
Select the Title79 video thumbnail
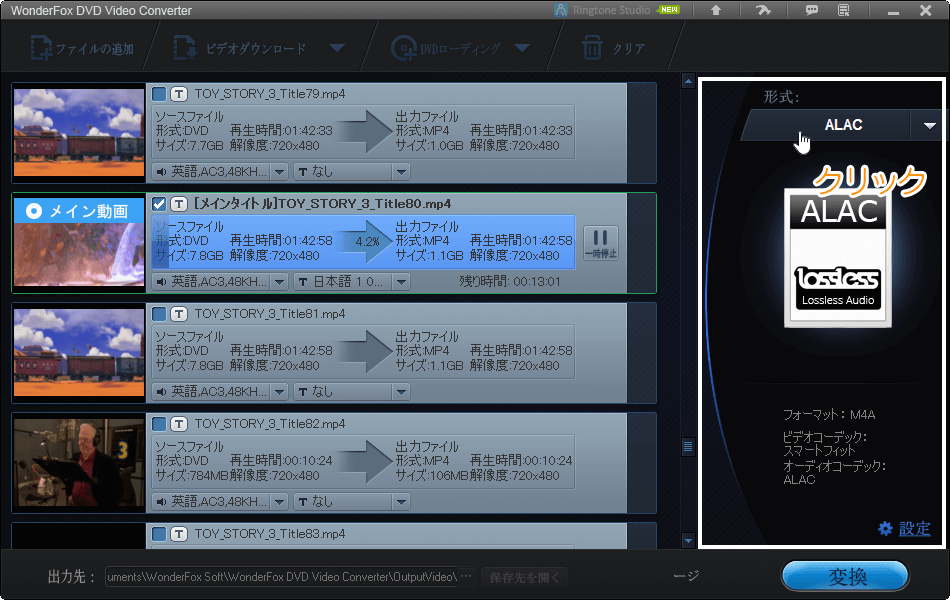[79, 133]
